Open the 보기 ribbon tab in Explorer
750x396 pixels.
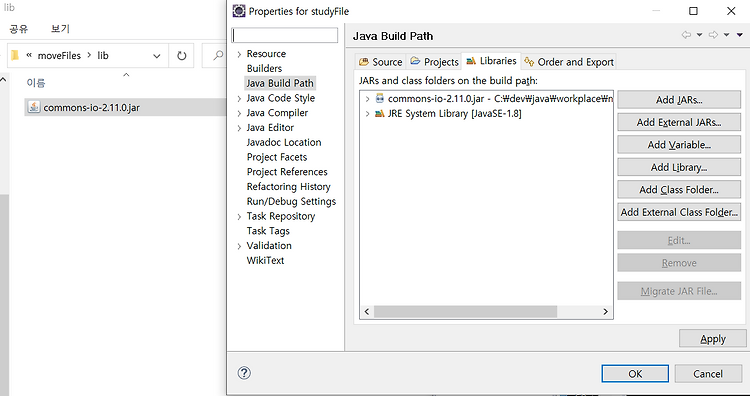point(60,29)
